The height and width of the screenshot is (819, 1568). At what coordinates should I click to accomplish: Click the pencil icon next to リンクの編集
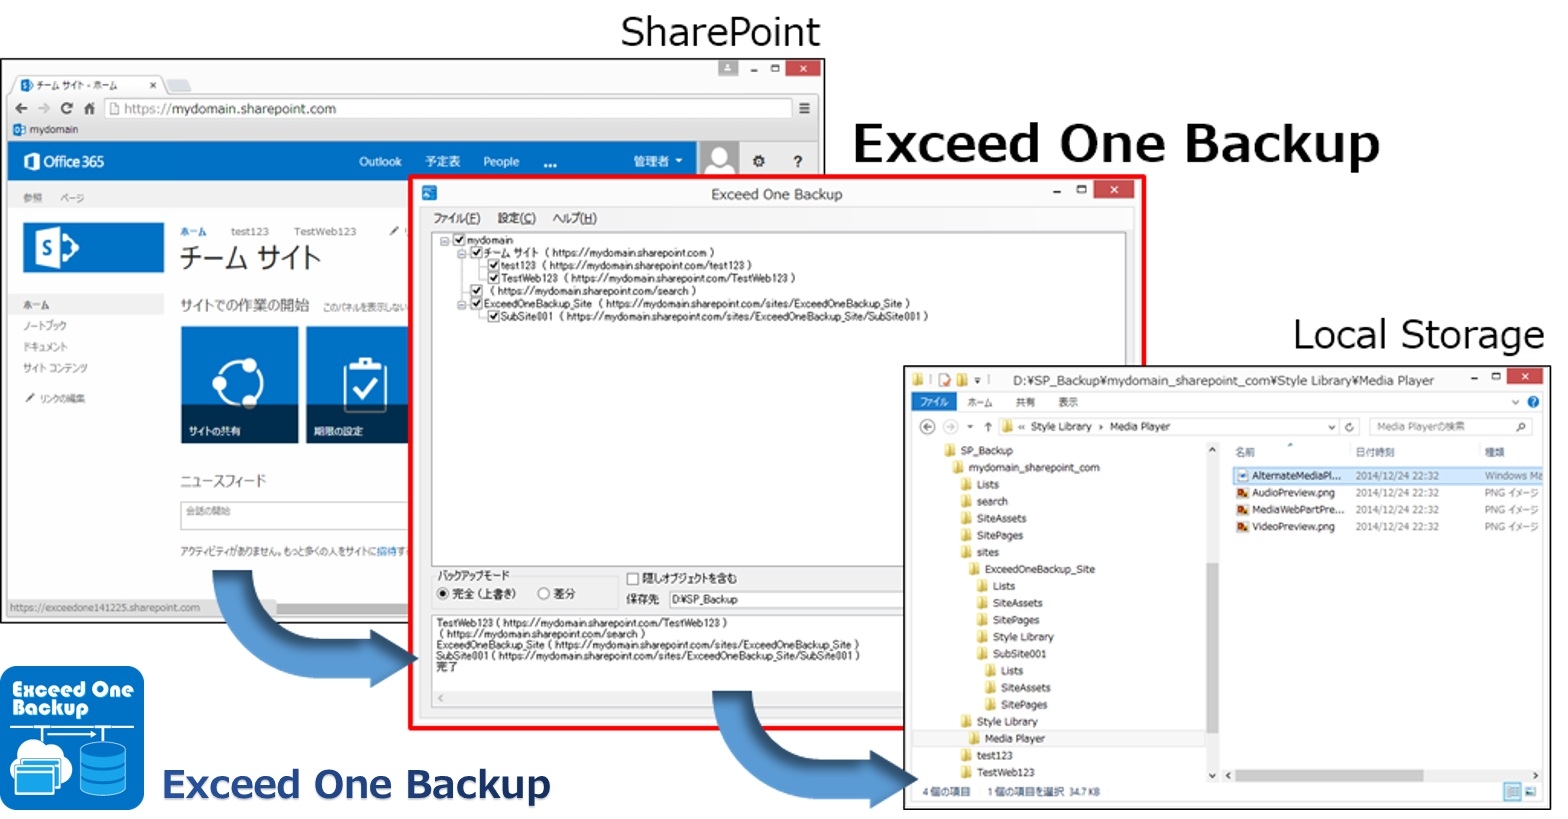pos(30,398)
